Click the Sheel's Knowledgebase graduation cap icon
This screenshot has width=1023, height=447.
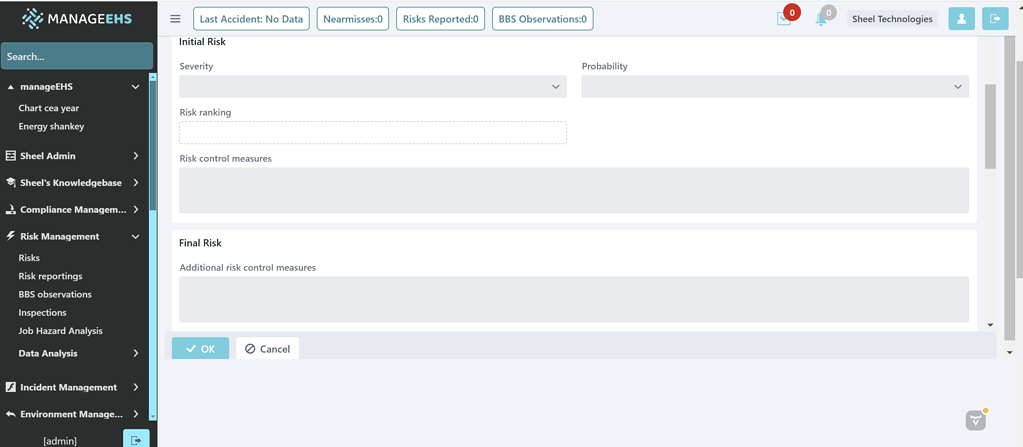point(10,183)
